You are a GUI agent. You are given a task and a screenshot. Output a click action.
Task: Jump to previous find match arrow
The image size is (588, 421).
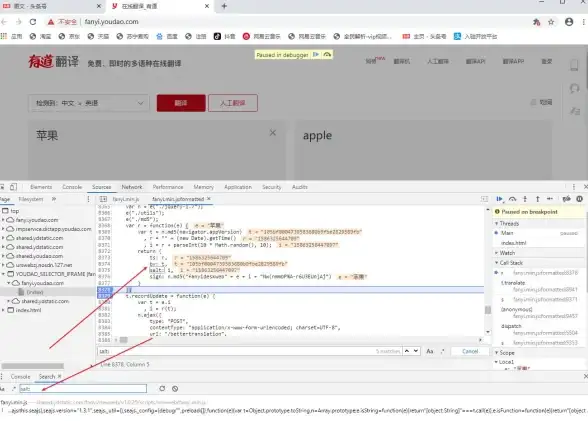[x=407, y=351]
